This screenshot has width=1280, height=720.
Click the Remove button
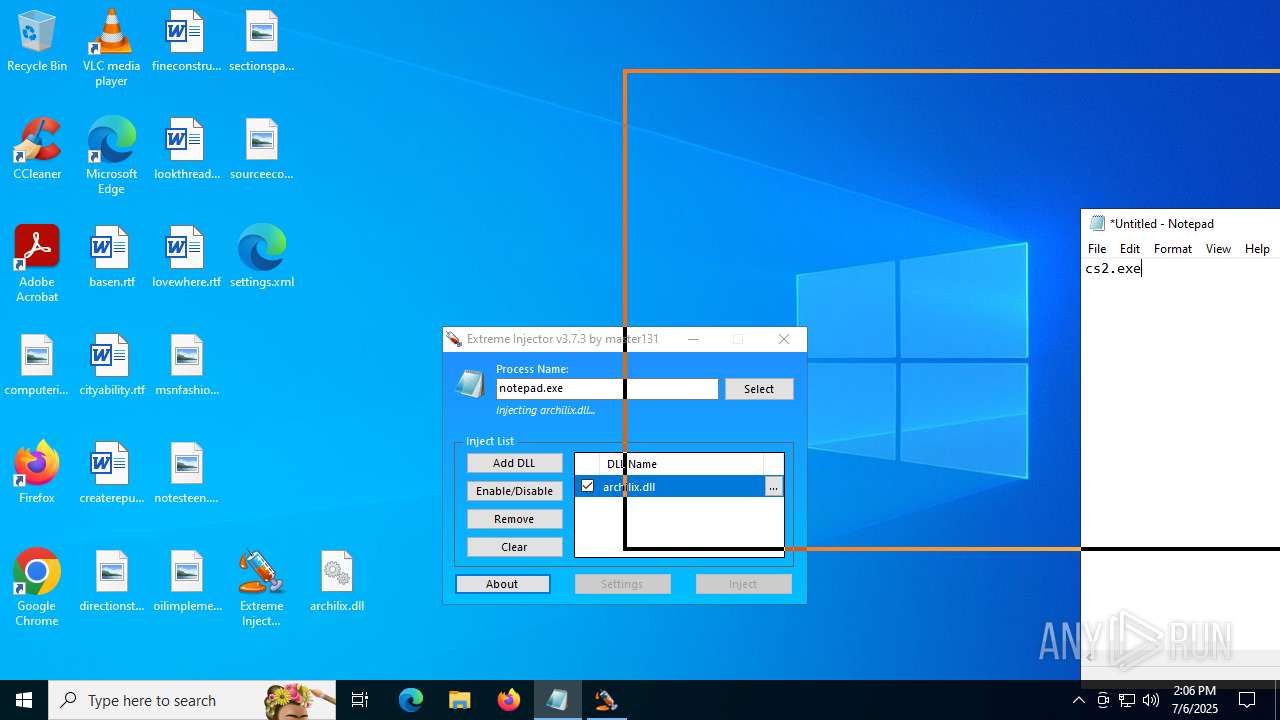coord(515,519)
